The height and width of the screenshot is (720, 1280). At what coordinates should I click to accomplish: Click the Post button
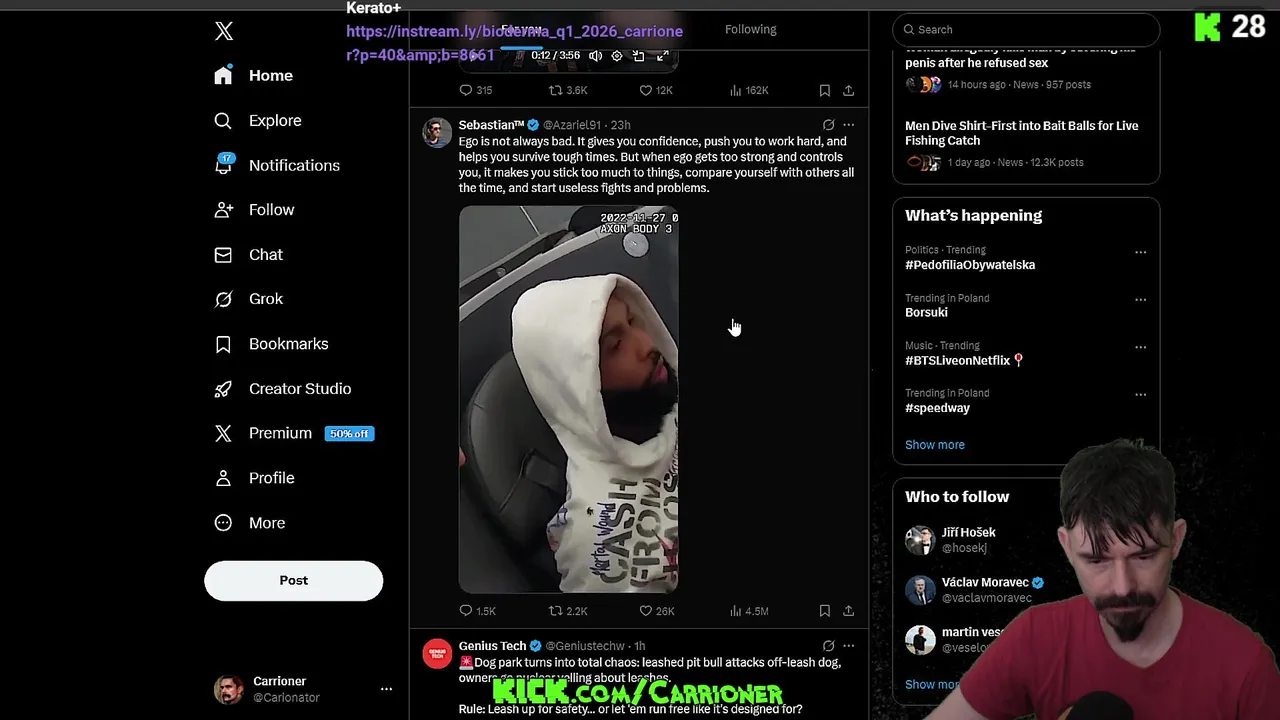point(293,581)
